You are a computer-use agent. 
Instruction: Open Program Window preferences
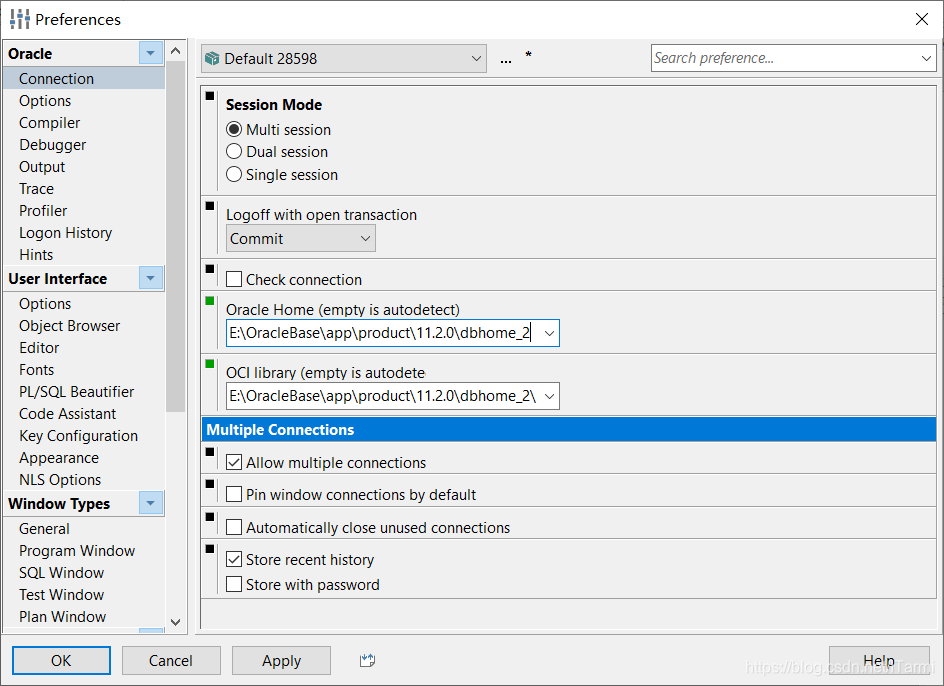77,550
